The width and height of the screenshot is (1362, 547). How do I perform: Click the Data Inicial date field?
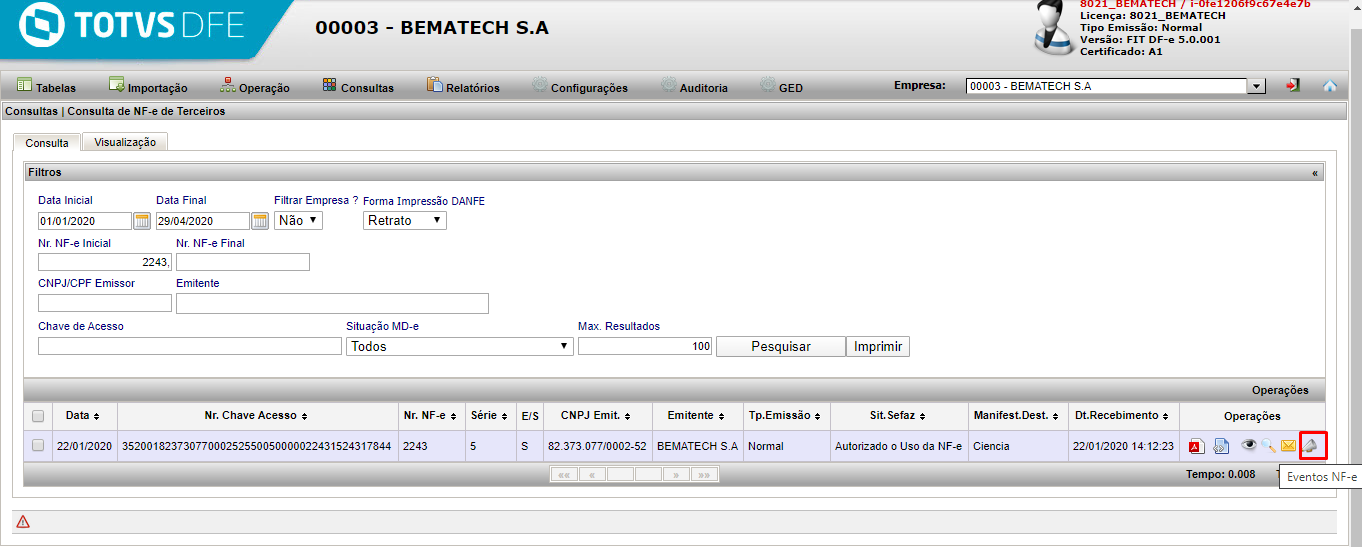tap(85, 221)
